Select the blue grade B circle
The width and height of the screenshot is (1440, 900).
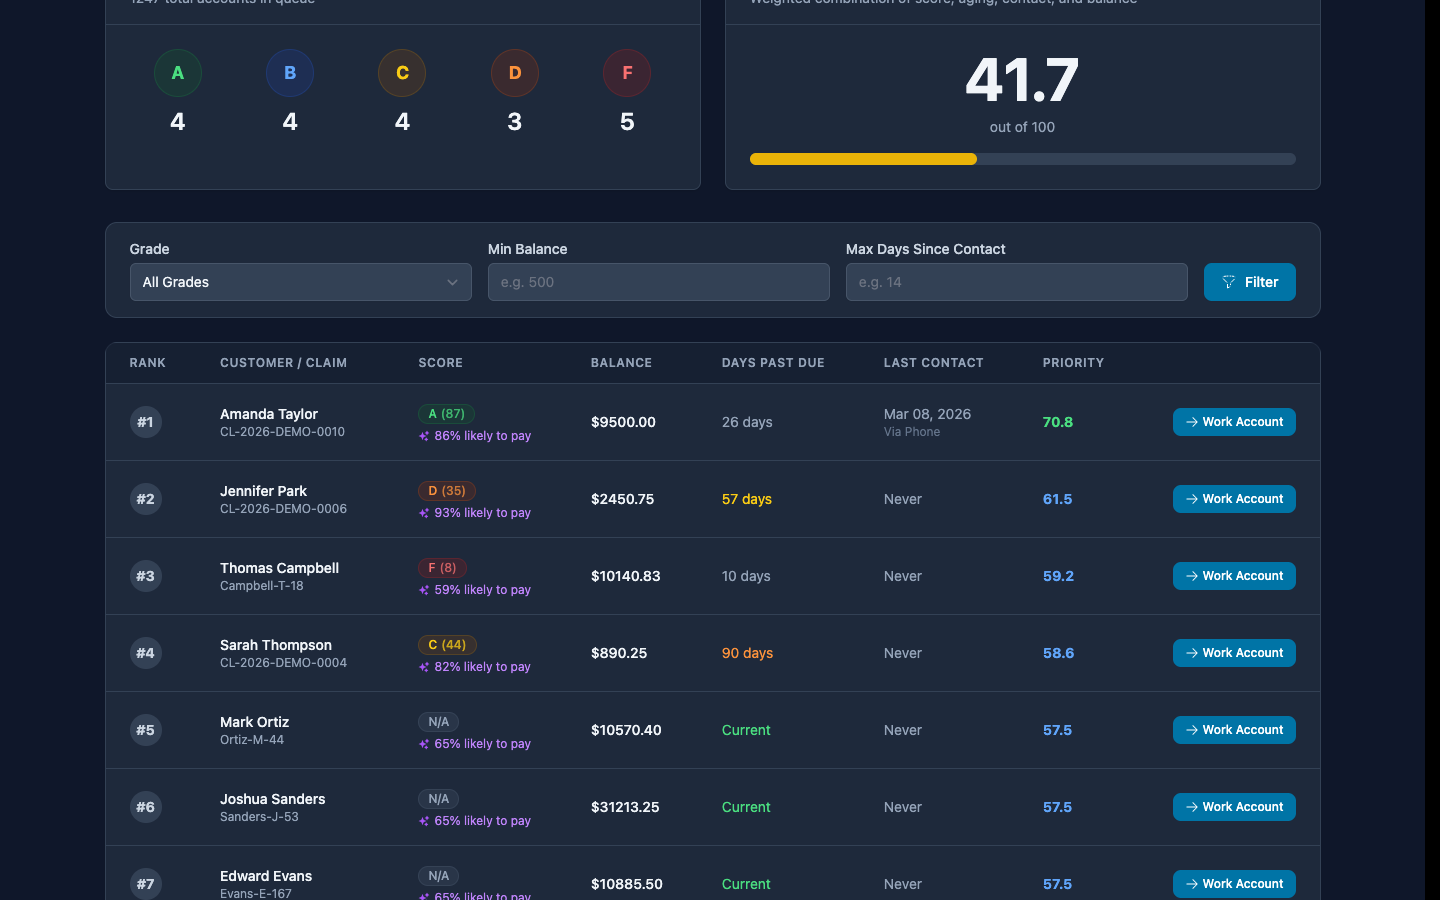(x=290, y=72)
